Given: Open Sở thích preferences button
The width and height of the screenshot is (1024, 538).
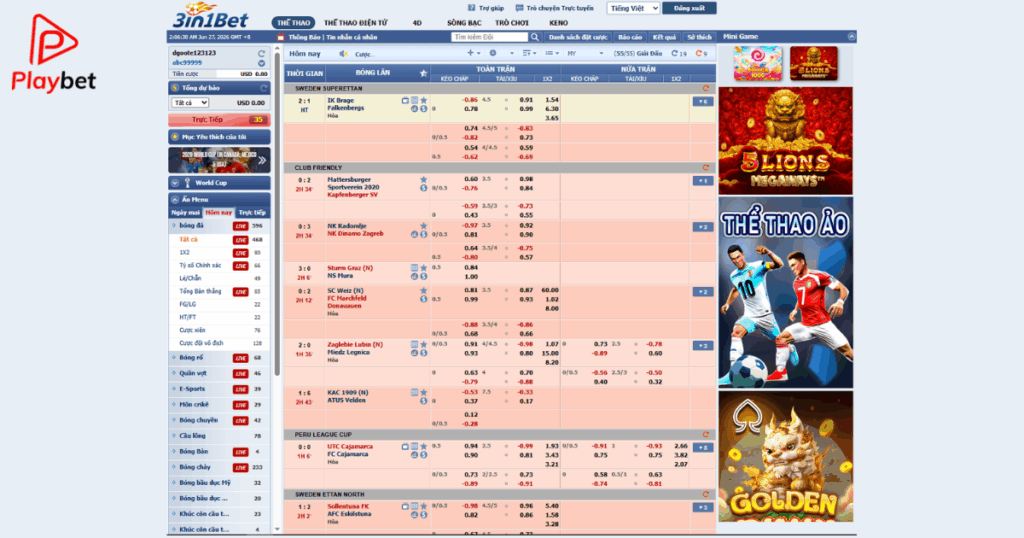Looking at the screenshot, I should pos(699,37).
